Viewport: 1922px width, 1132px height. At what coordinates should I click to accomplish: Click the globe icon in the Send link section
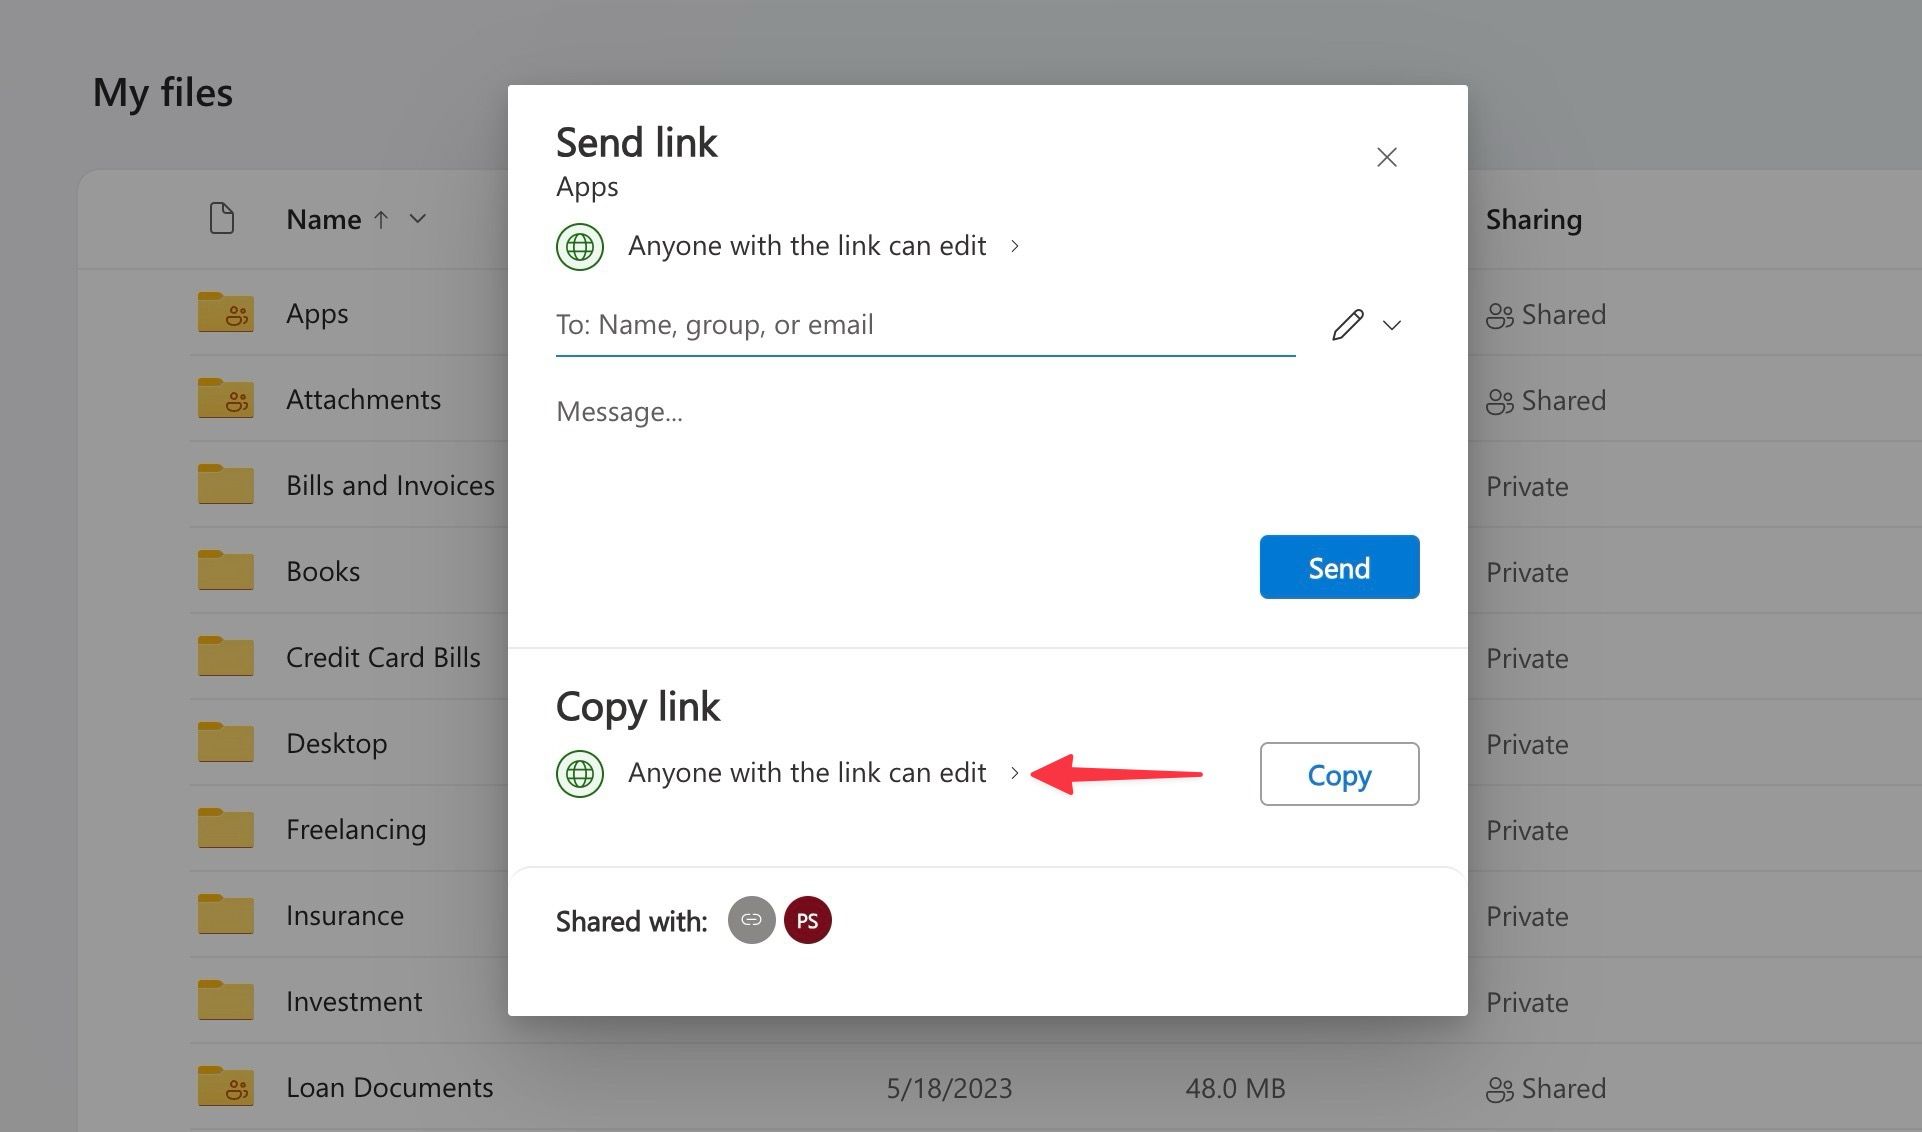[579, 246]
